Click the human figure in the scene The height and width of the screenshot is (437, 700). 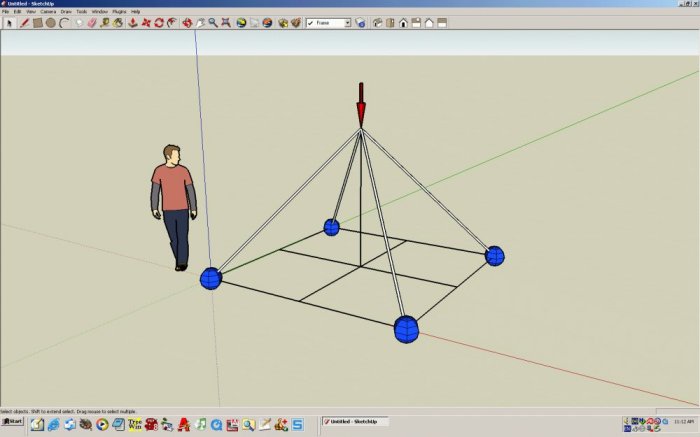click(x=174, y=205)
